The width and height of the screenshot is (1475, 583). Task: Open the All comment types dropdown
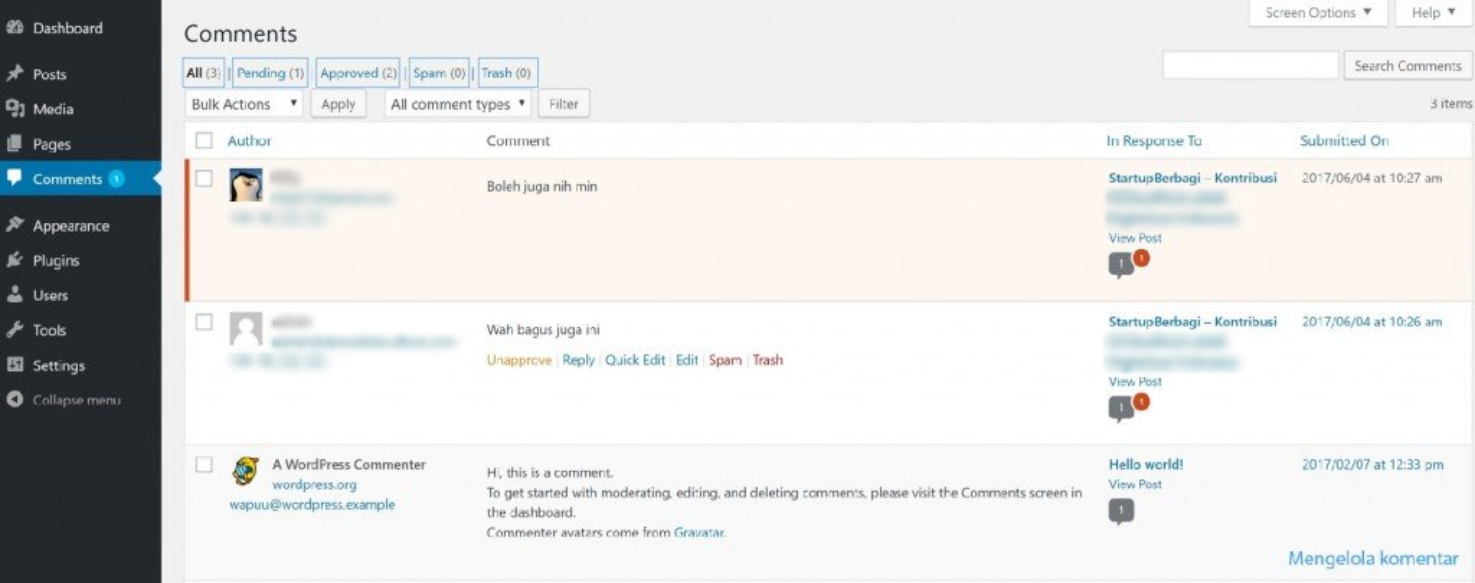[458, 104]
